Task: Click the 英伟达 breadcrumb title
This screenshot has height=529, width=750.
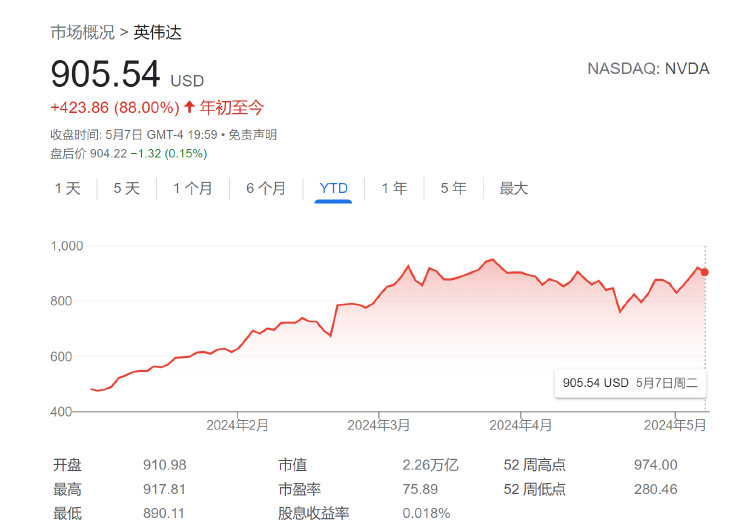Action: (x=158, y=33)
